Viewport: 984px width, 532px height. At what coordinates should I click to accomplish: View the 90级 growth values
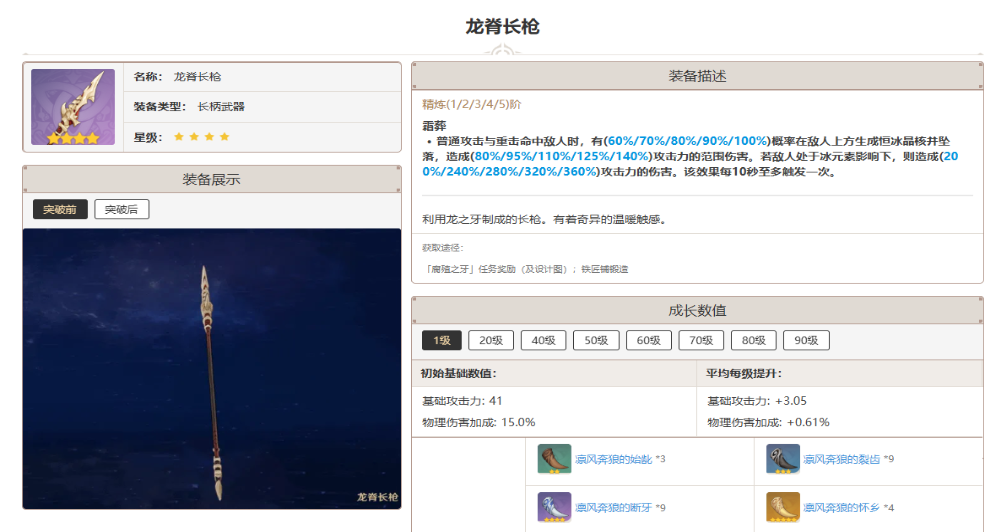coord(806,340)
